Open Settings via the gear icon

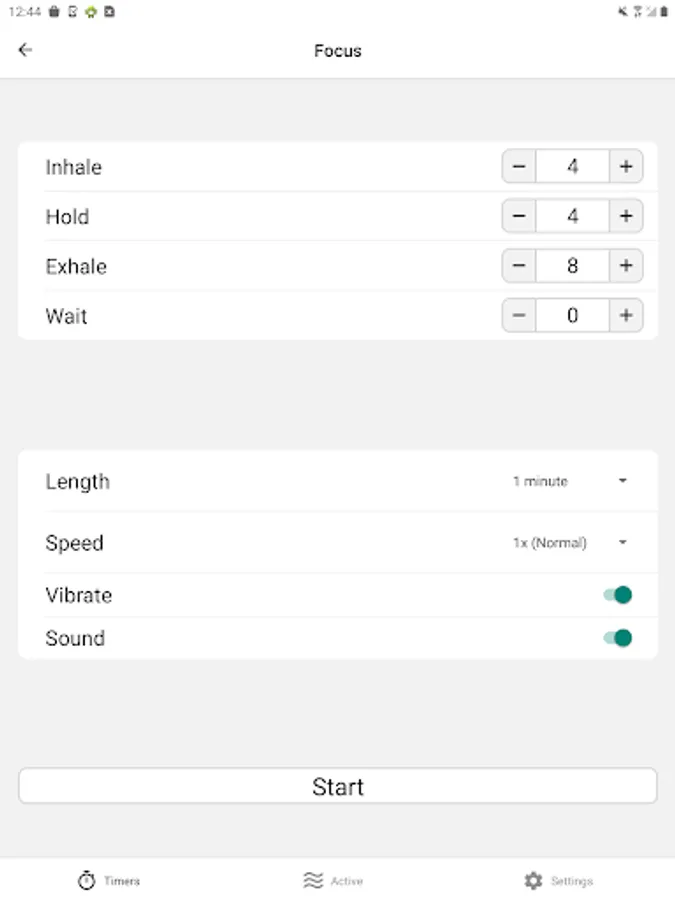coord(534,880)
